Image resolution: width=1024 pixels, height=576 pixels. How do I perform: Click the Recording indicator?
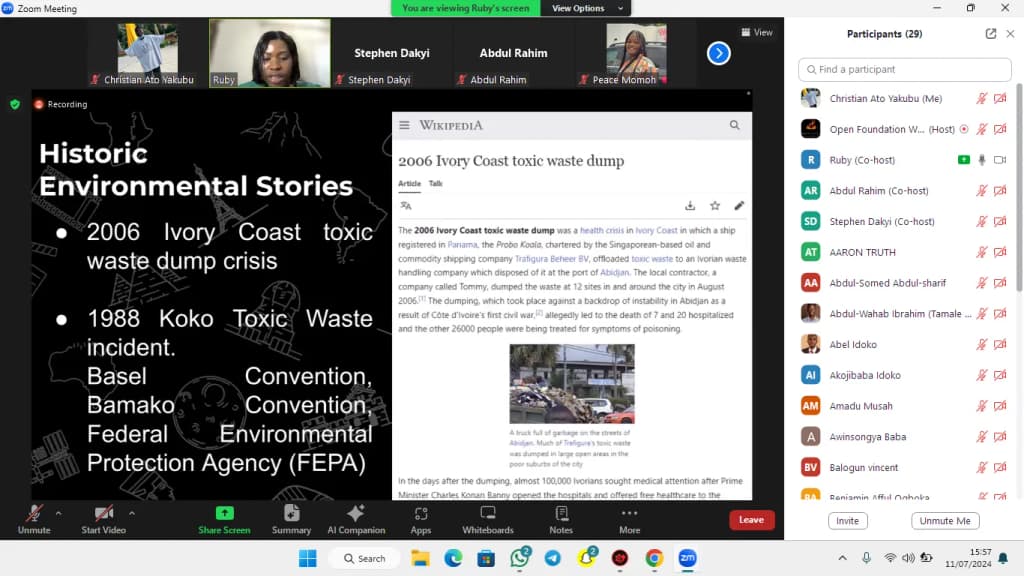click(x=61, y=104)
